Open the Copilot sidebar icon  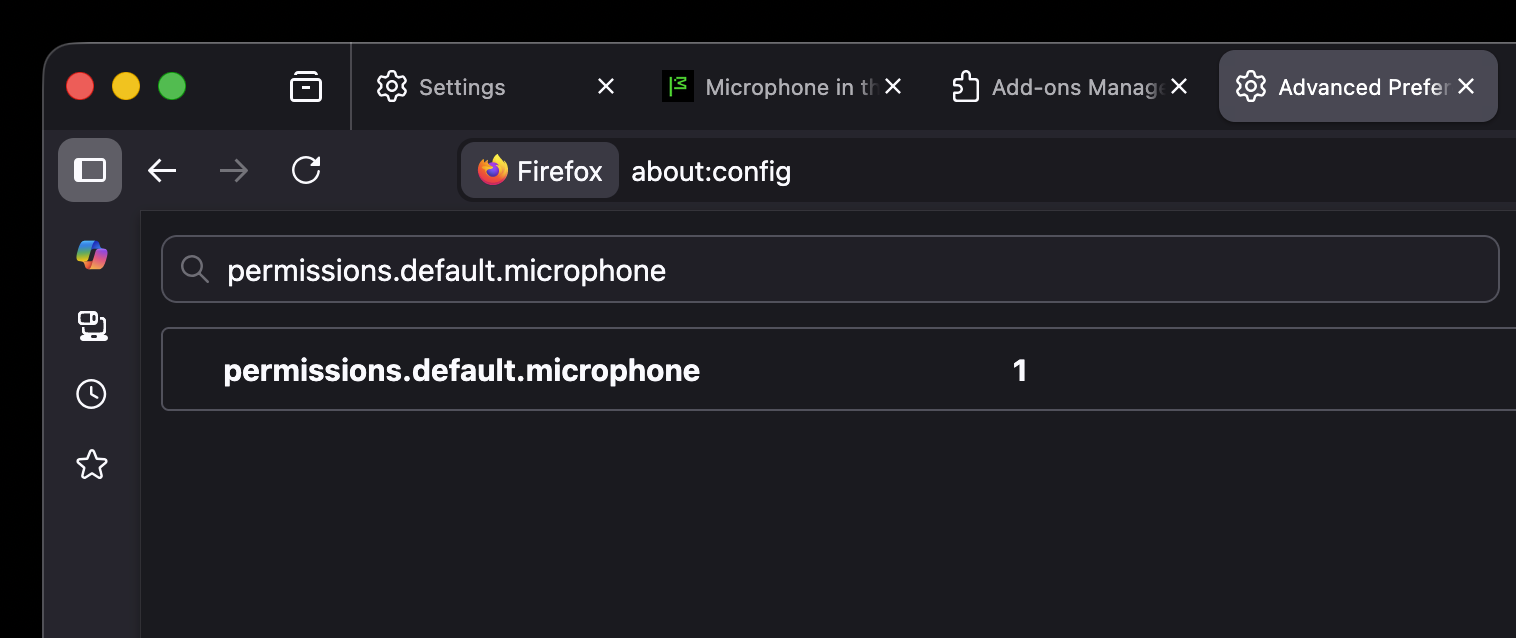(92, 255)
